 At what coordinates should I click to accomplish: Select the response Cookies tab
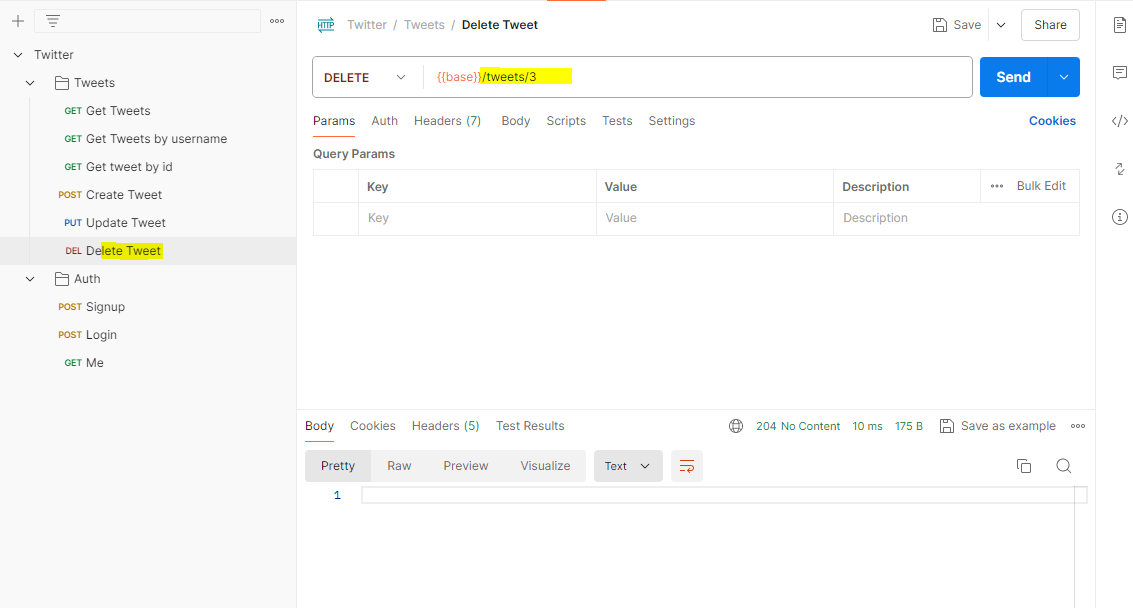pos(373,426)
